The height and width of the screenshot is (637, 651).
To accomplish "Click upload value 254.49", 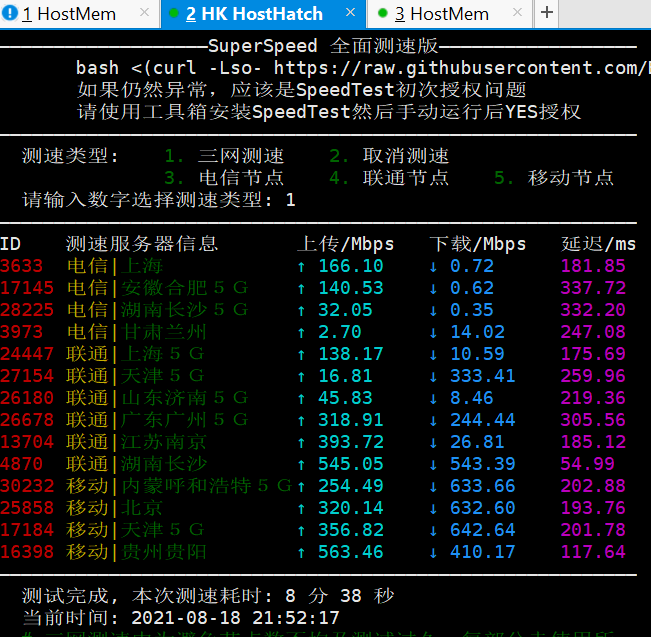I will pos(351,486).
